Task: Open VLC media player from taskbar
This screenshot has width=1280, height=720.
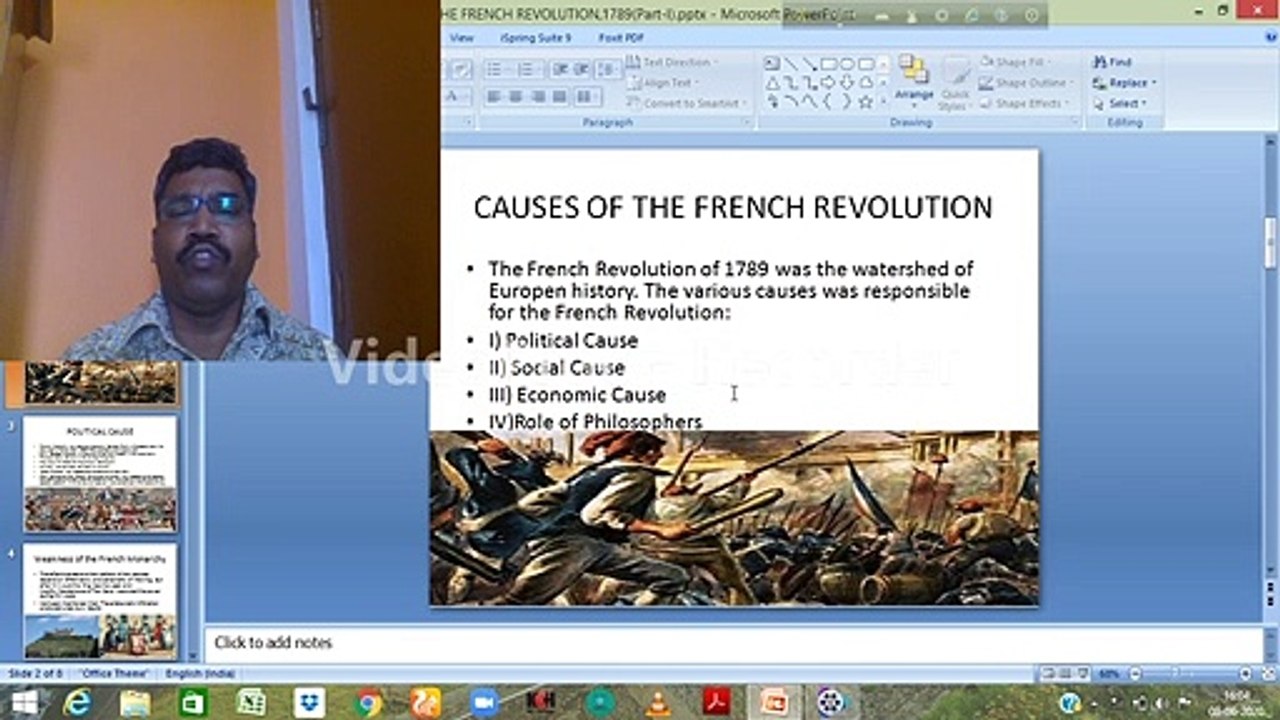Action: [658, 703]
